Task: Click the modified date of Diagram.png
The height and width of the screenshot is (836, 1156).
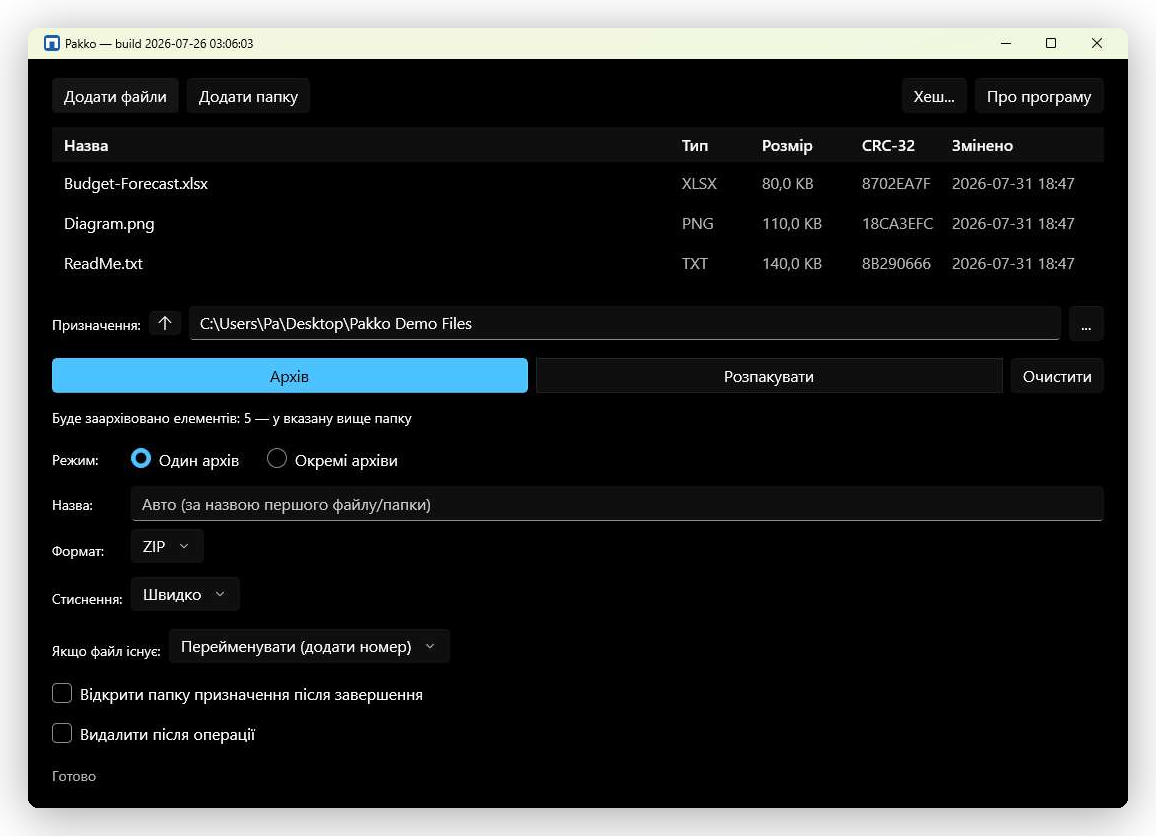Action: tap(1013, 223)
